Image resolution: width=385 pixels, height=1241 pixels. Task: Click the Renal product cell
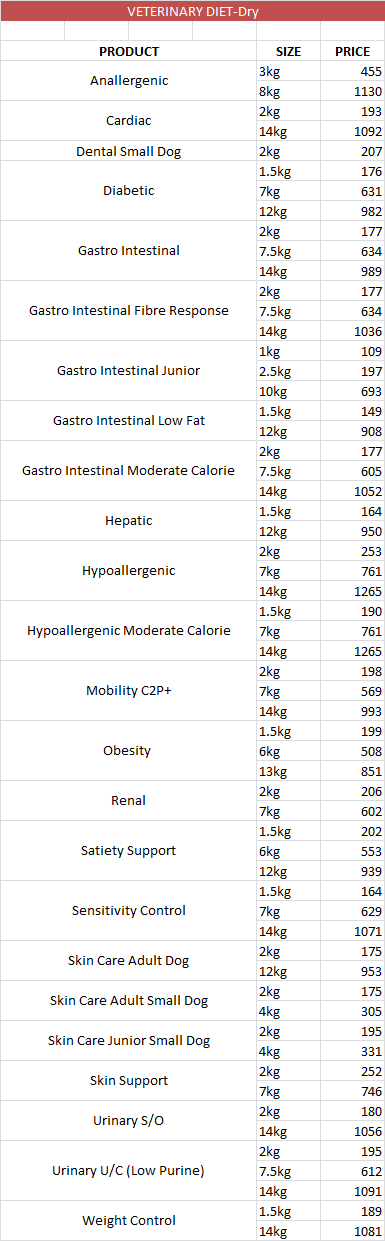(x=128, y=801)
